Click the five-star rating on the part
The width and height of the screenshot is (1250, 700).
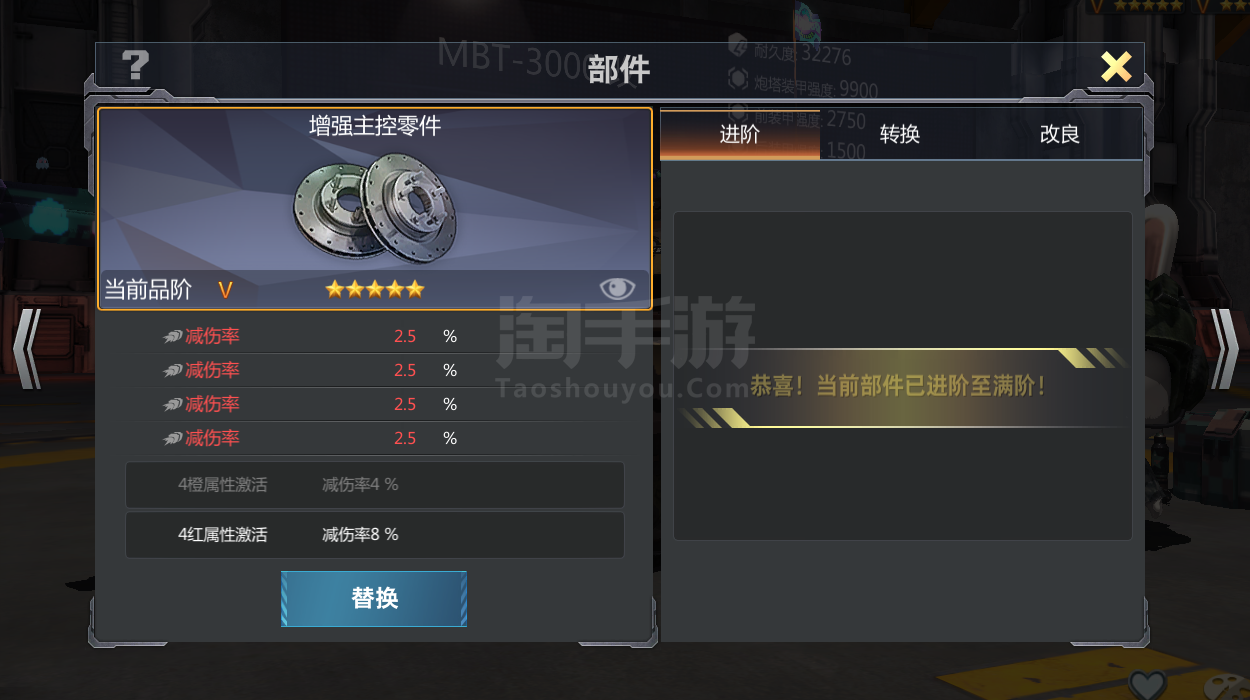coord(375,289)
